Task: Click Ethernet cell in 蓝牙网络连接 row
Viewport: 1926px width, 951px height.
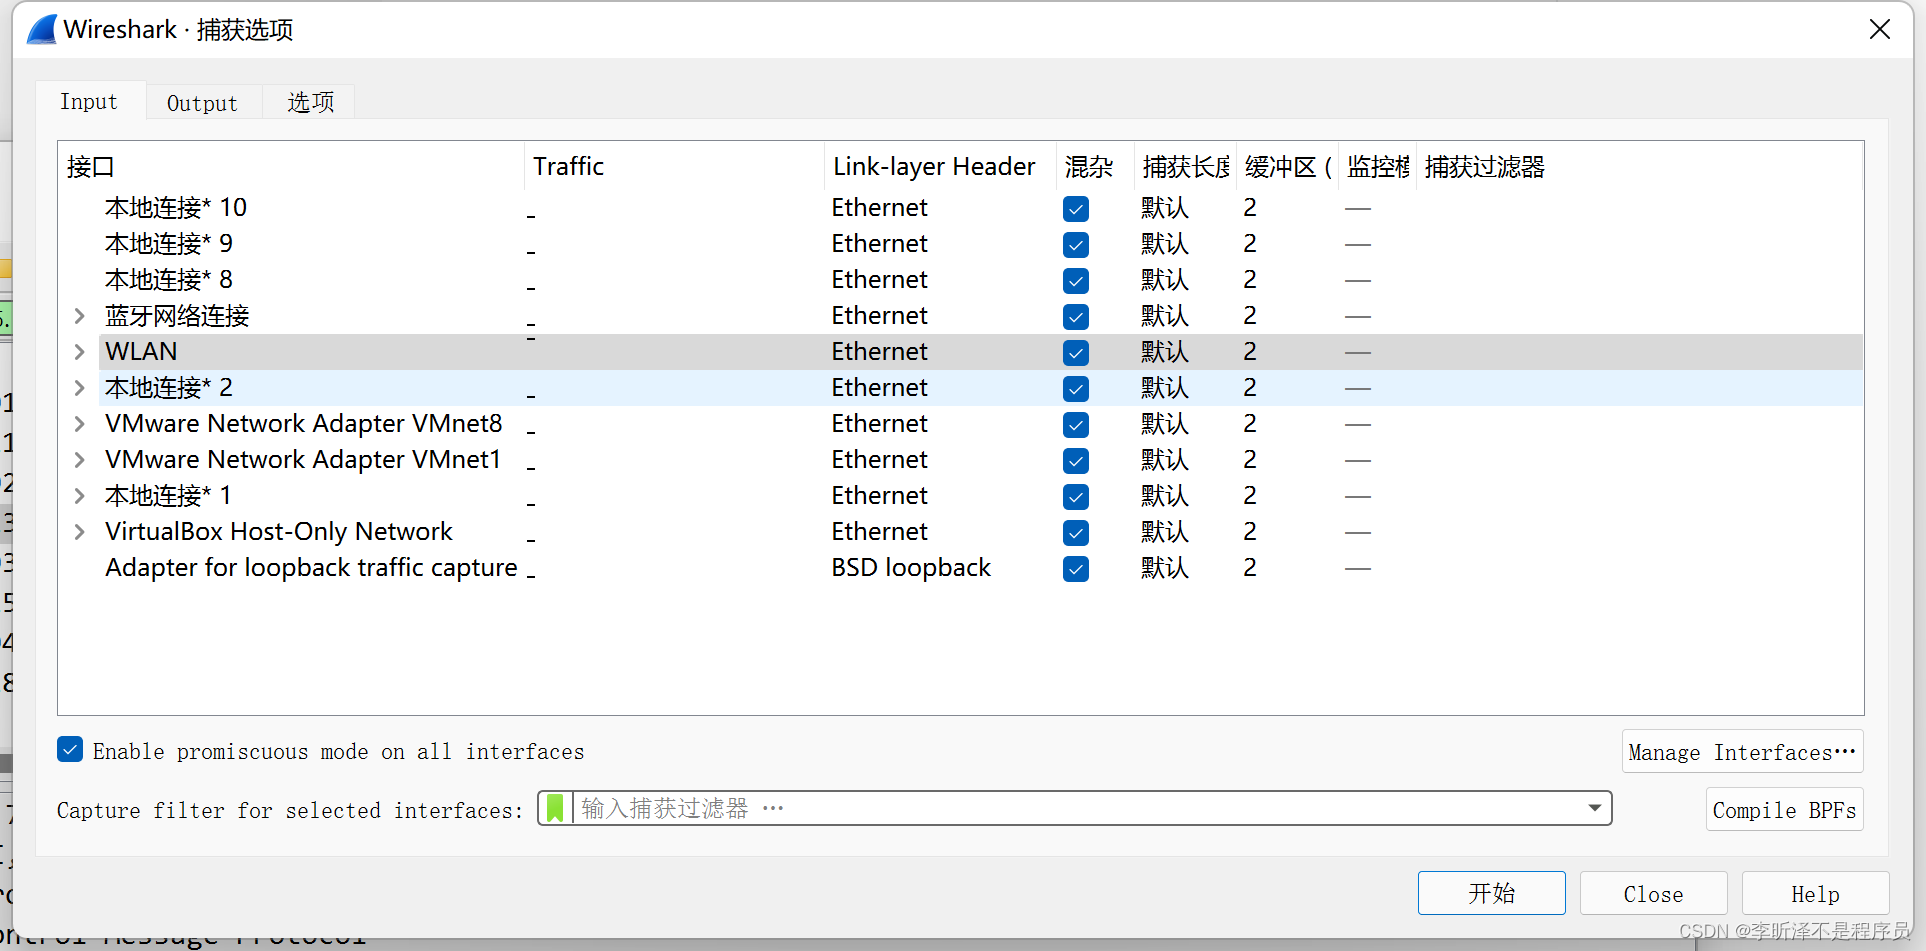Action: pyautogui.click(x=880, y=316)
